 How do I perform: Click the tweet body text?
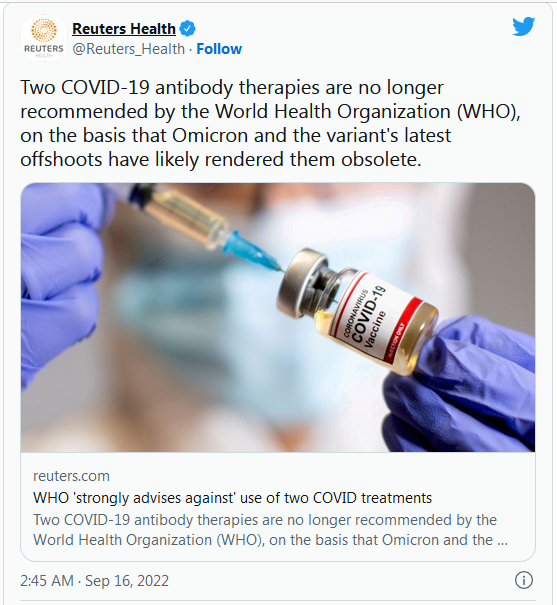pos(270,123)
